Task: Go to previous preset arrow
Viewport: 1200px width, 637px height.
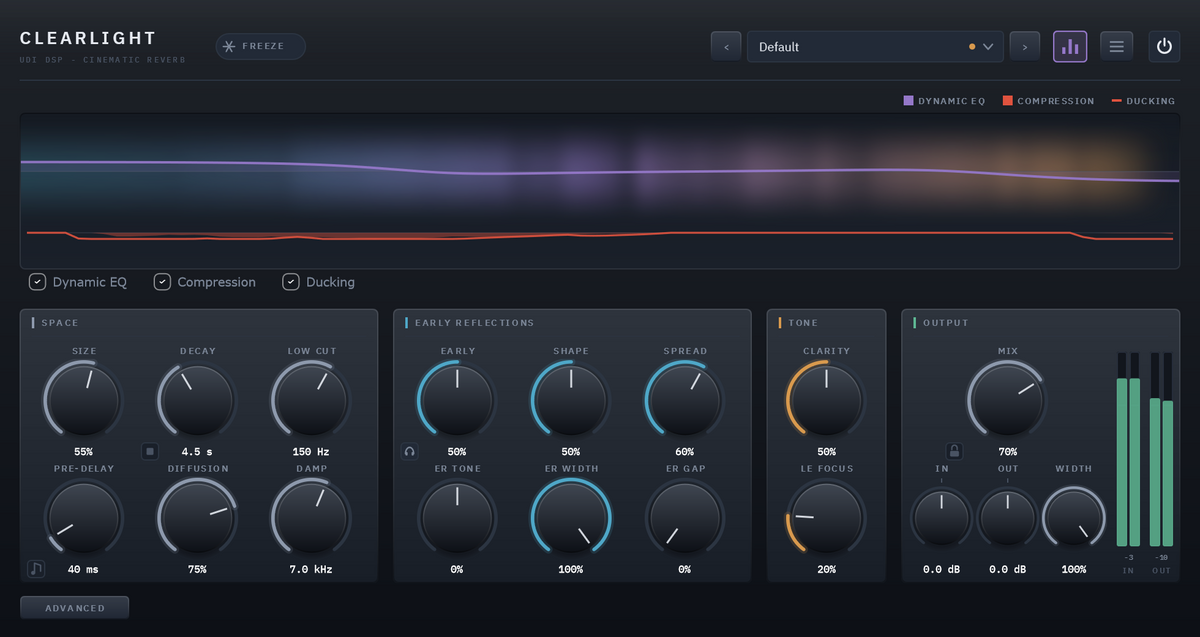Action: (726, 46)
